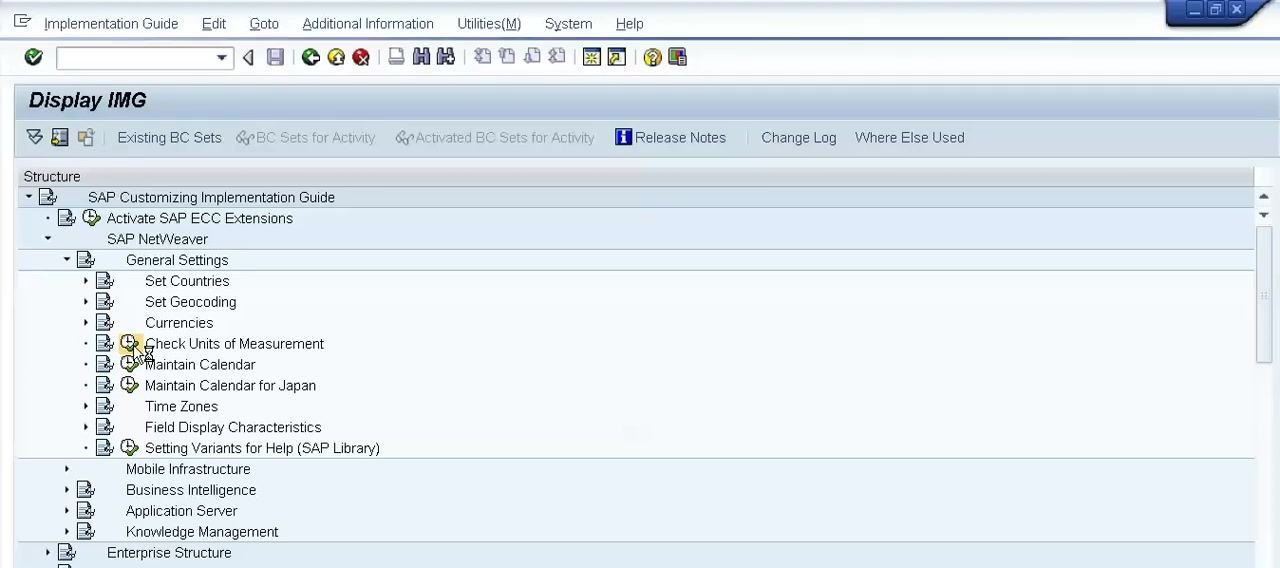This screenshot has height=568, width=1280.
Task: Expand the Enterprise Structure node
Action: pos(48,553)
